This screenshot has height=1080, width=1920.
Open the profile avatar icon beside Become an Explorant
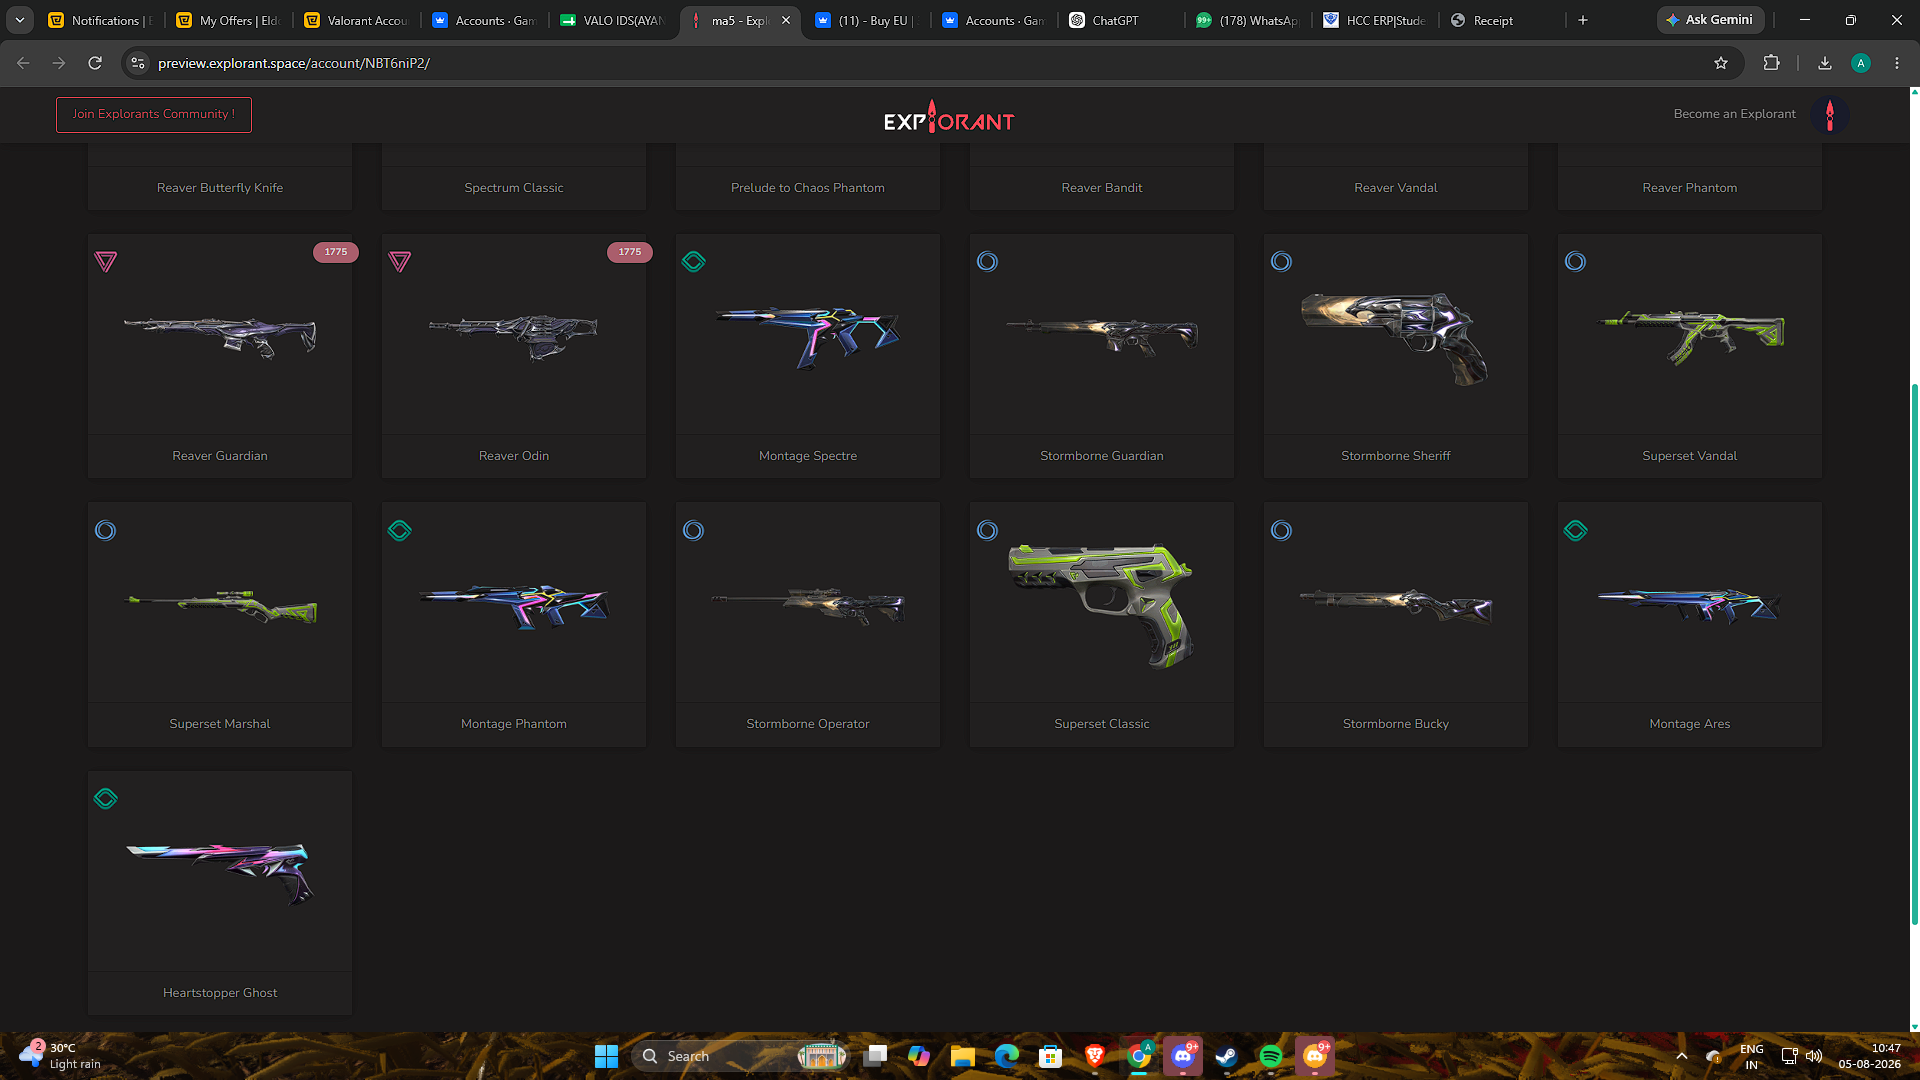pyautogui.click(x=1830, y=115)
